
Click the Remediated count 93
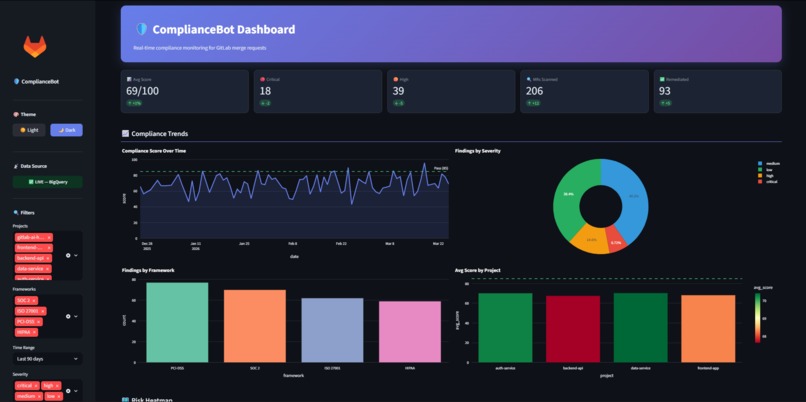pyautogui.click(x=665, y=92)
